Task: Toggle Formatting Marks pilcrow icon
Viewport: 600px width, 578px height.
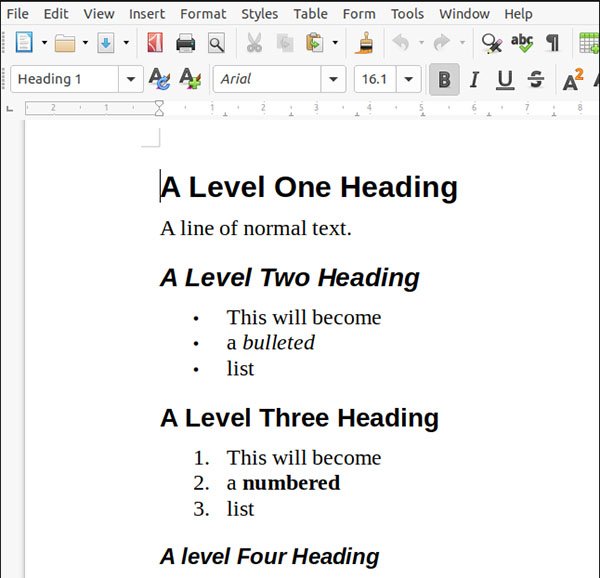Action: tap(553, 43)
